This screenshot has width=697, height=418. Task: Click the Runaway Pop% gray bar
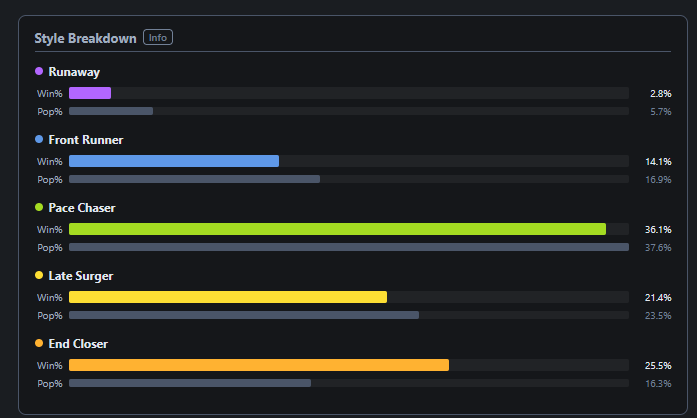pos(111,111)
